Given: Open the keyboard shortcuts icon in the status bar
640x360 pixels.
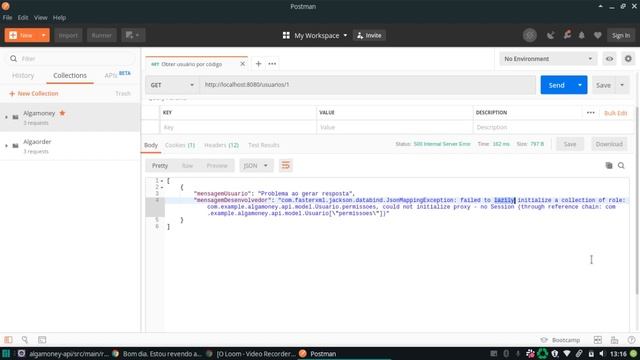Looking at the screenshot, I should point(614,340).
